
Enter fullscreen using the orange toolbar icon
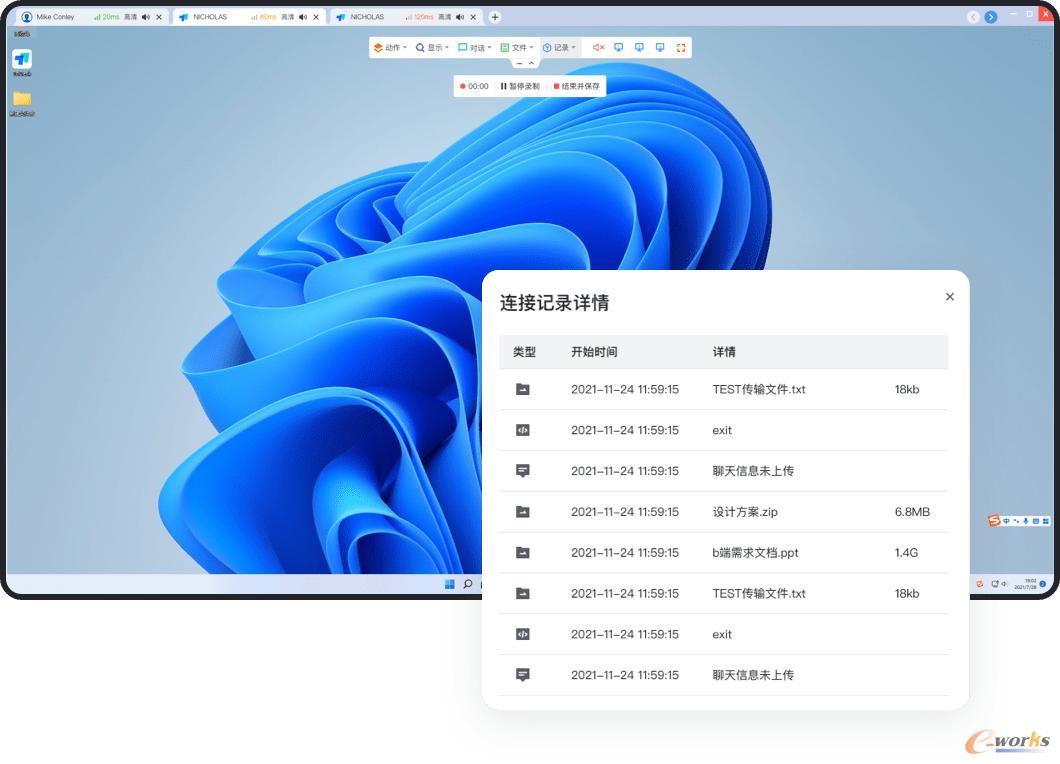[x=681, y=47]
